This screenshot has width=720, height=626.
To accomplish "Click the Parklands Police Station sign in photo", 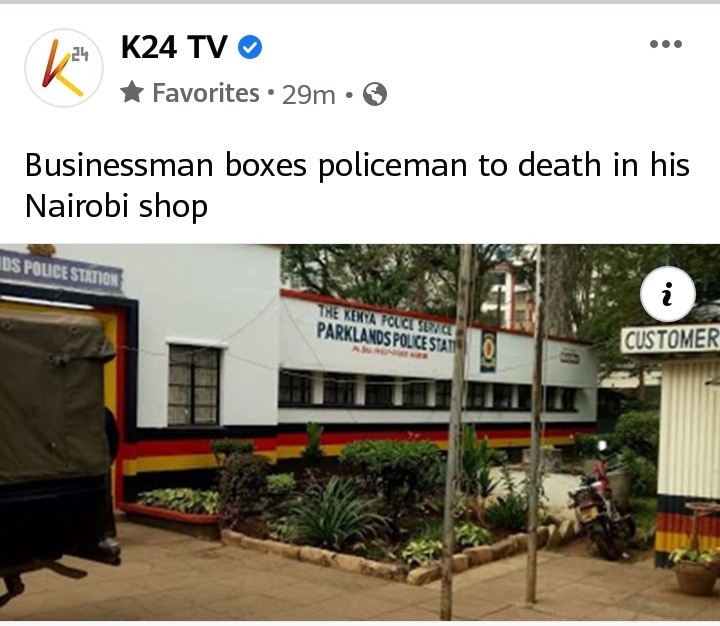I will point(385,336).
